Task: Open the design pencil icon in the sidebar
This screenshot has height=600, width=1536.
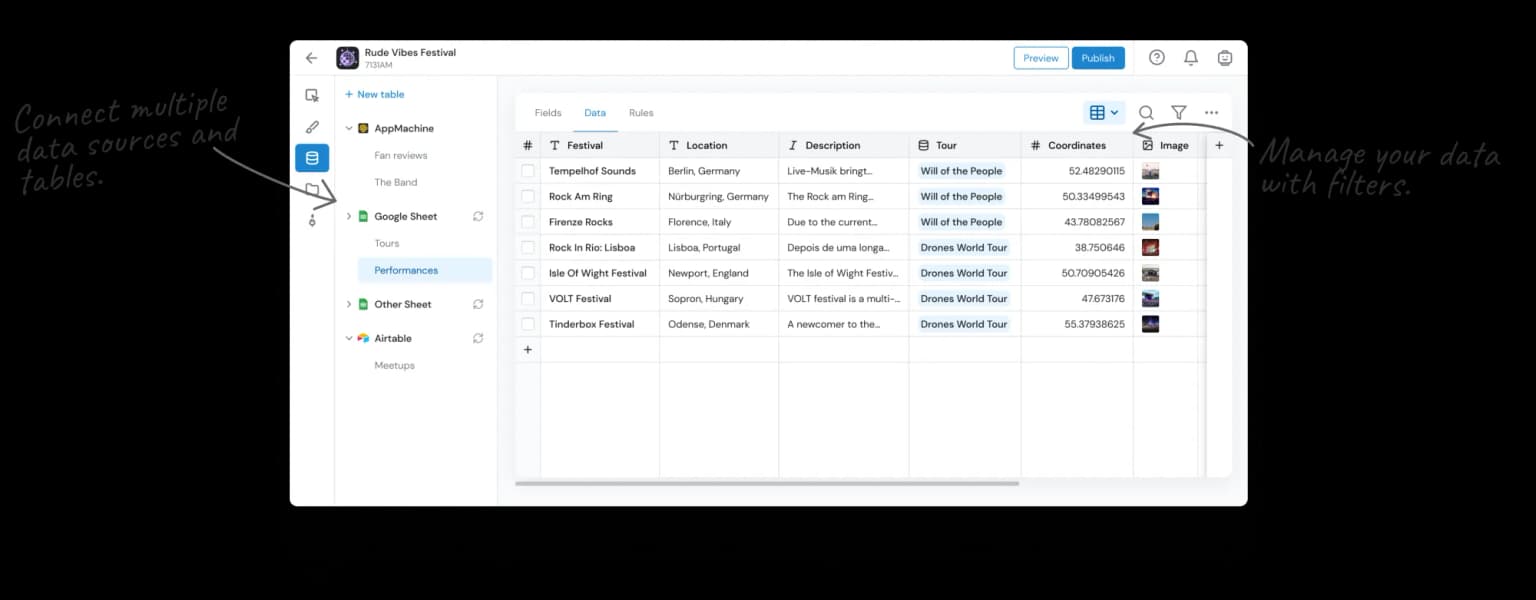Action: point(311,126)
